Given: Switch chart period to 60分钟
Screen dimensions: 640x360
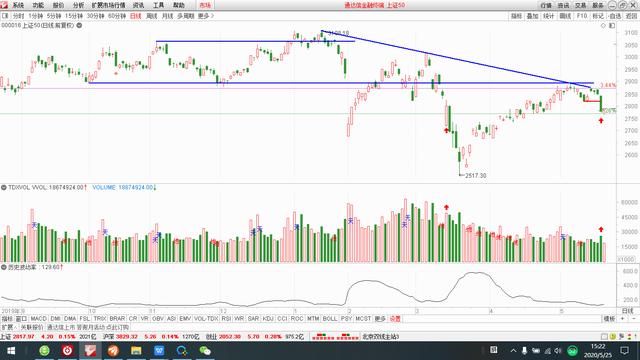Looking at the screenshot, I should (117, 16).
